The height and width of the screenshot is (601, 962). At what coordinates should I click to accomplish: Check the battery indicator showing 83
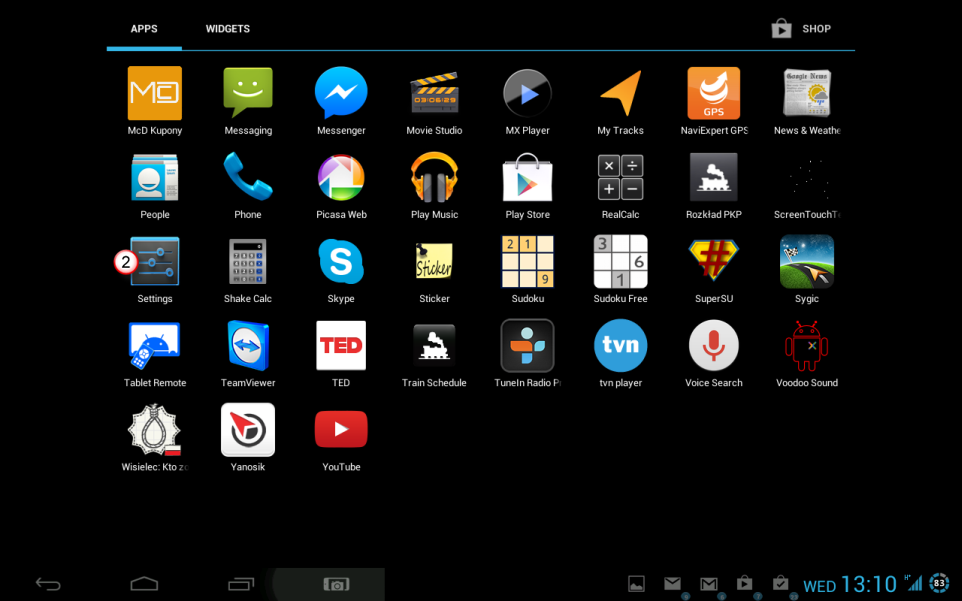pyautogui.click(x=939, y=583)
